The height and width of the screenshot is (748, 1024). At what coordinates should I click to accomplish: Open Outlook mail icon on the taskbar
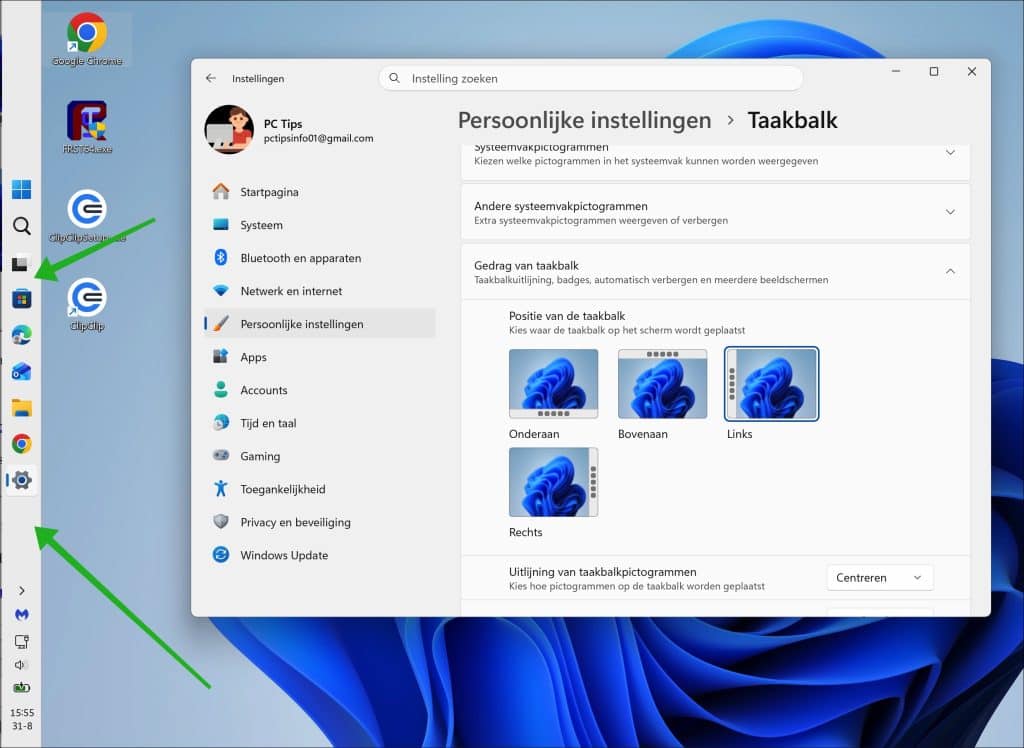pos(22,372)
